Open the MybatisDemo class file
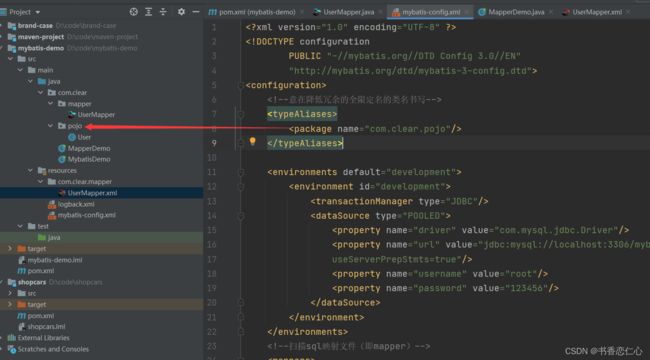Screen dimensions: 650x360 (89, 159)
